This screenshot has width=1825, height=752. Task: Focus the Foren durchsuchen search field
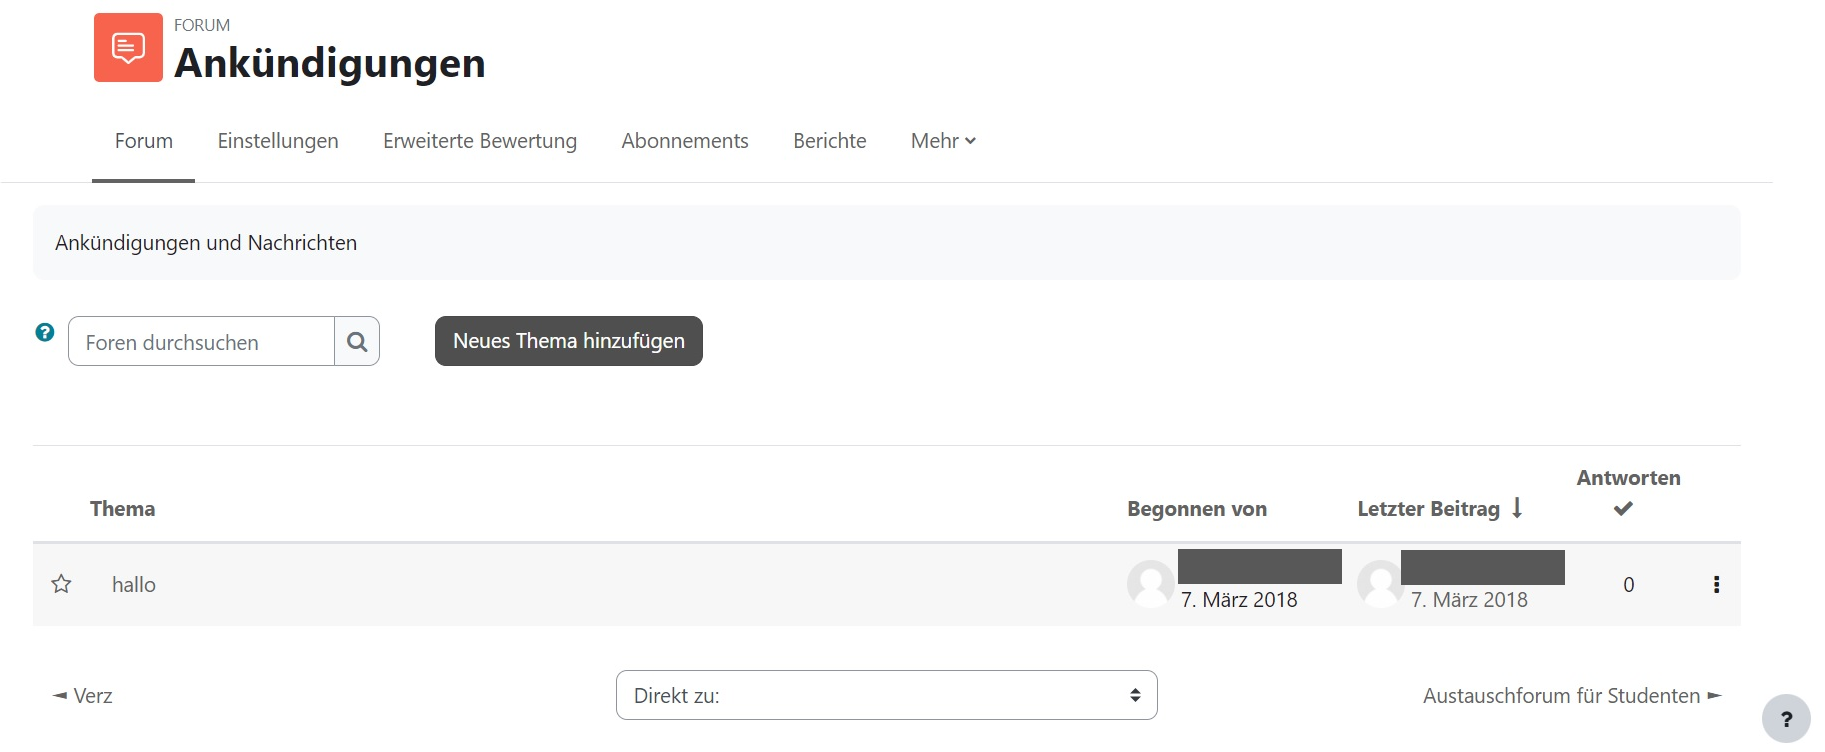click(x=201, y=342)
